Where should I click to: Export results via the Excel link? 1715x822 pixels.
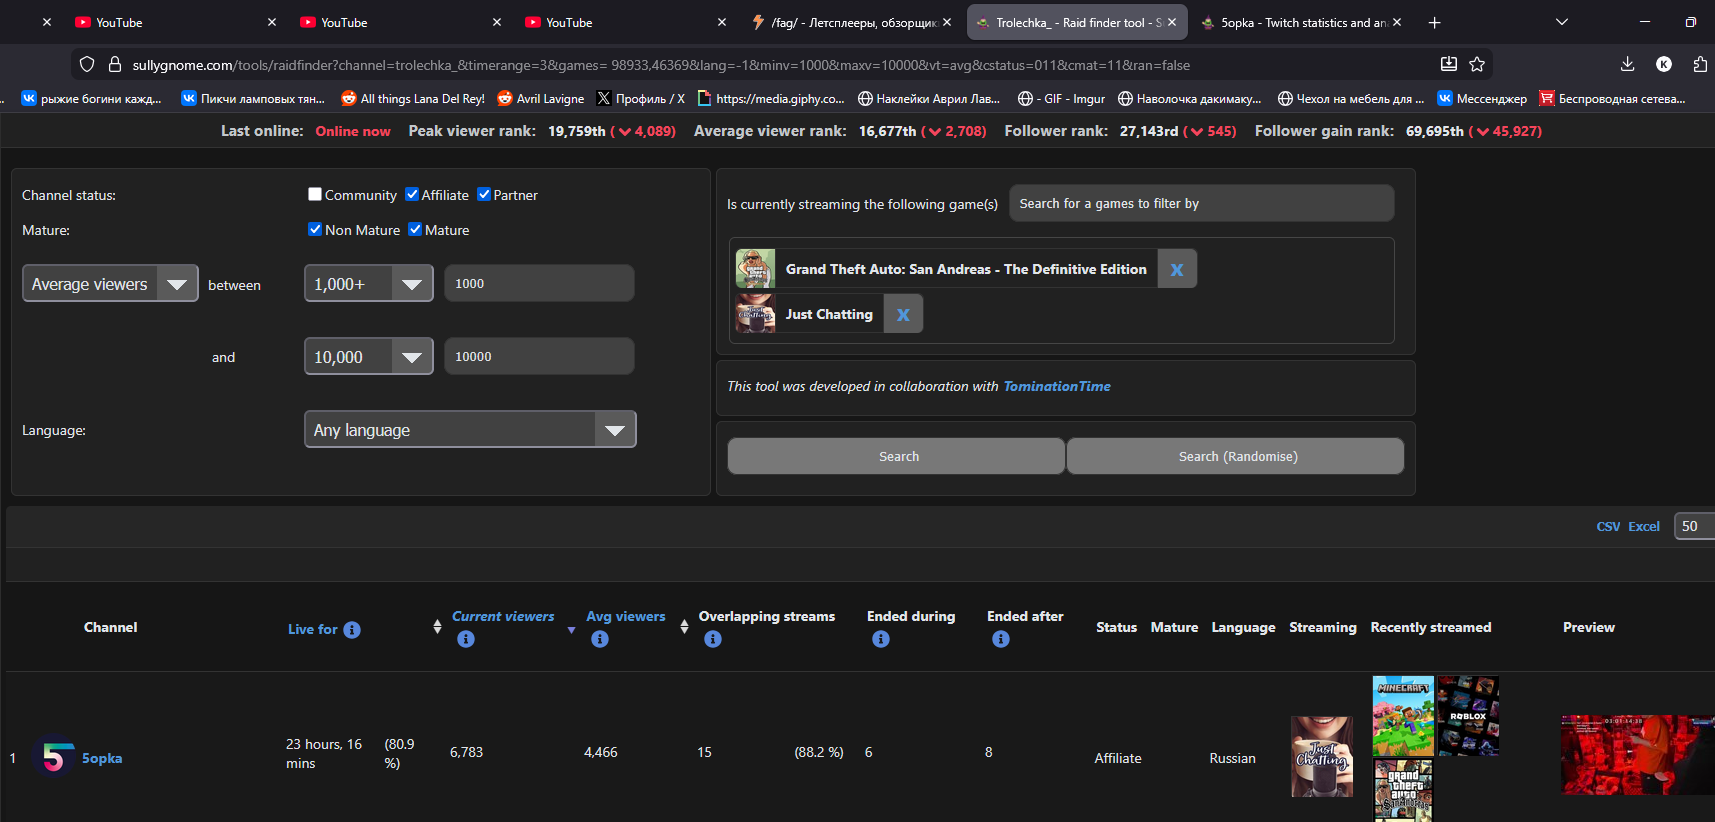(x=1644, y=526)
